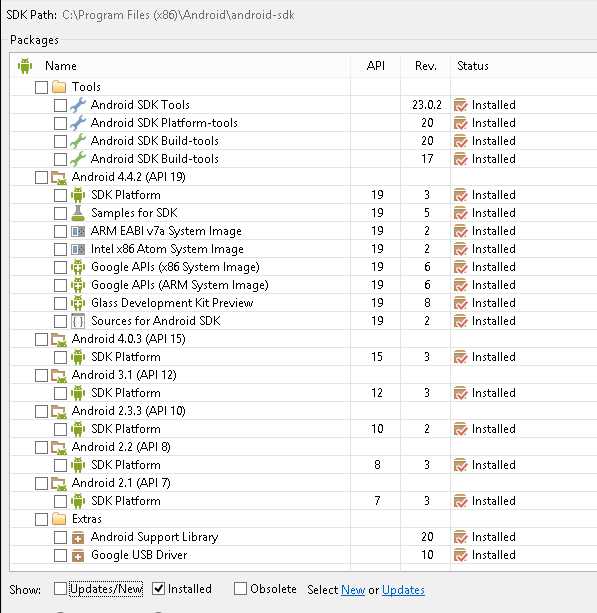Select the Tools group checkbox
This screenshot has width=597, height=613.
coord(41,87)
